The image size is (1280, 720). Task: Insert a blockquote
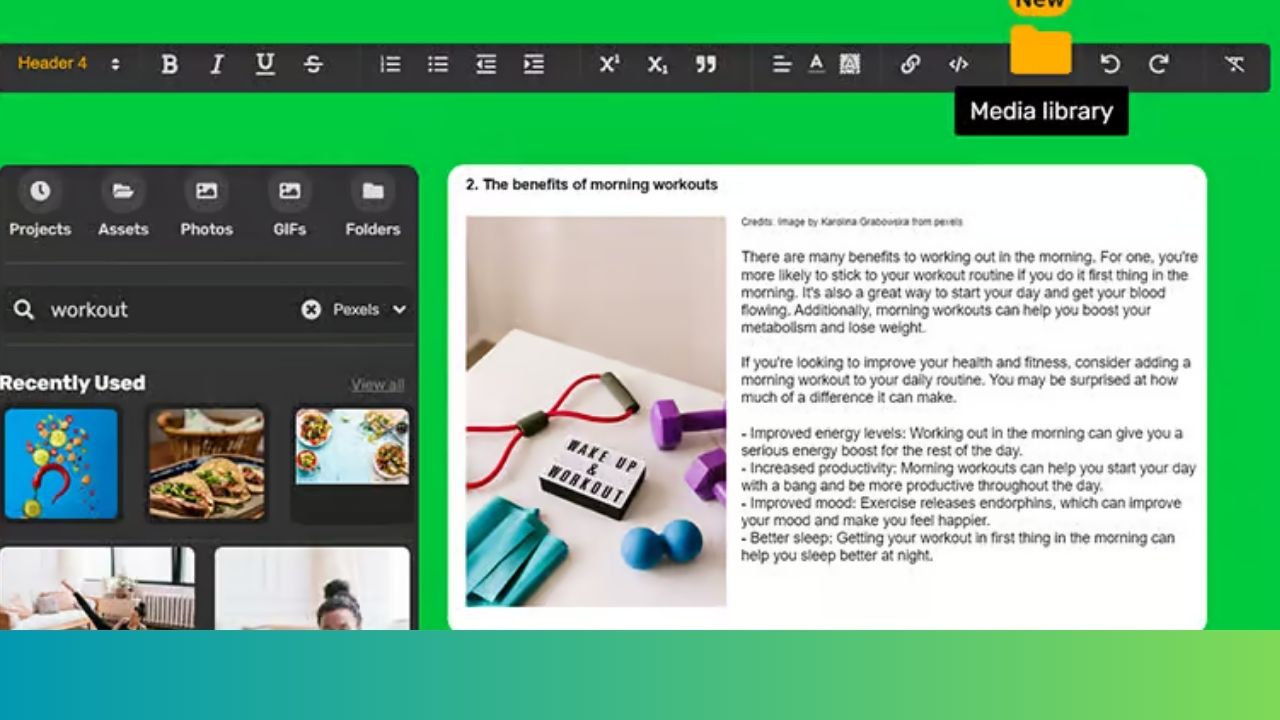[706, 65]
